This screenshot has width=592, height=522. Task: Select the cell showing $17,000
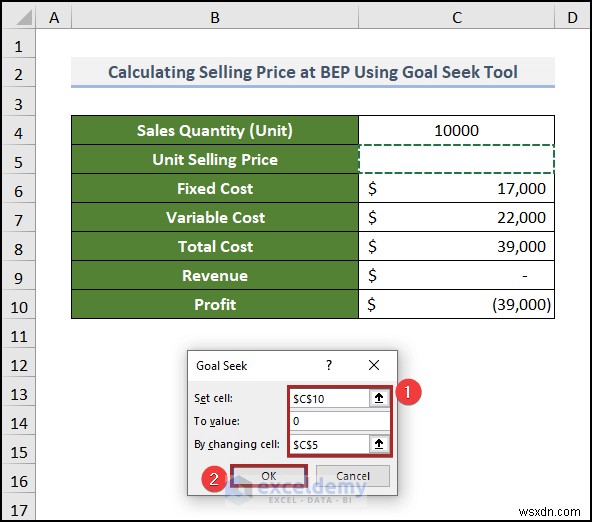click(456, 188)
